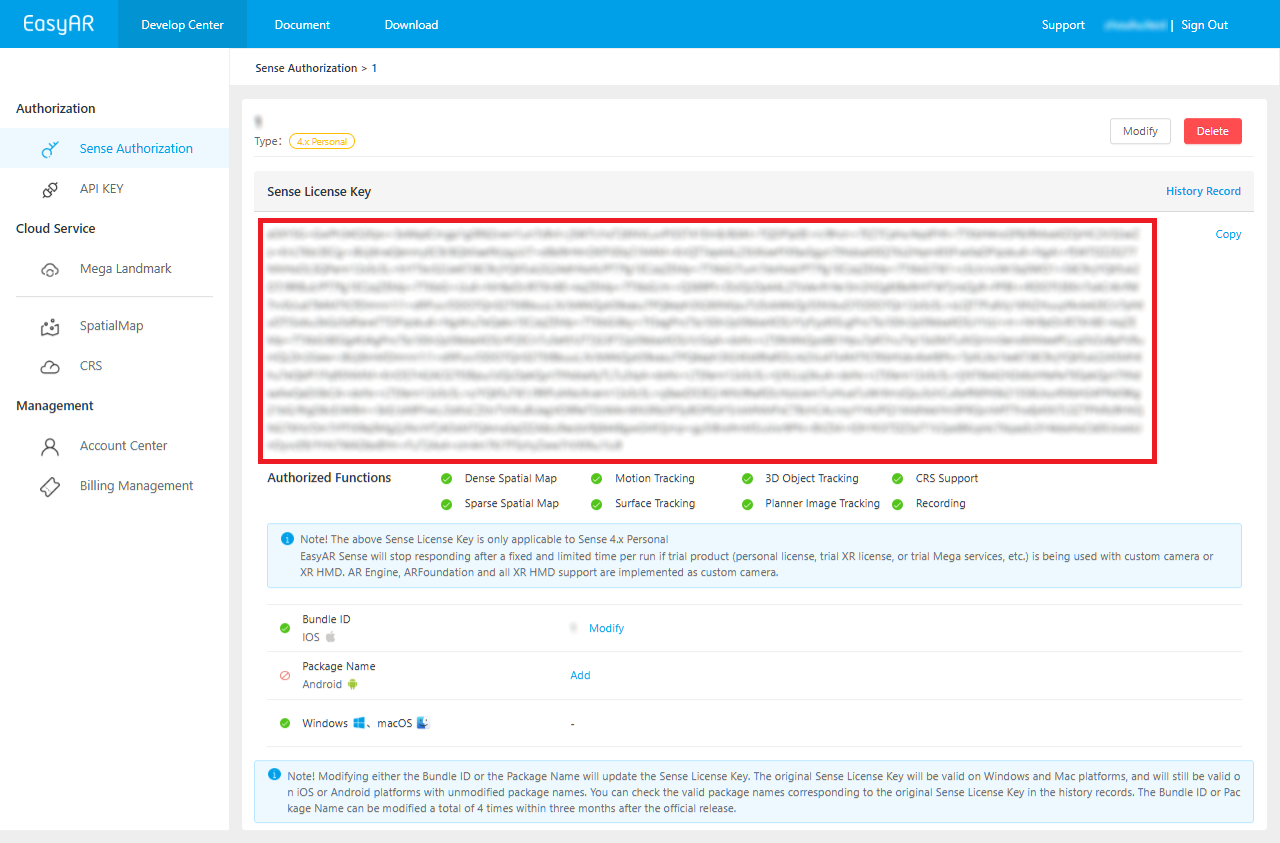Click the Account Center person icon
Image resolution: width=1280 pixels, height=843 pixels.
(x=50, y=446)
